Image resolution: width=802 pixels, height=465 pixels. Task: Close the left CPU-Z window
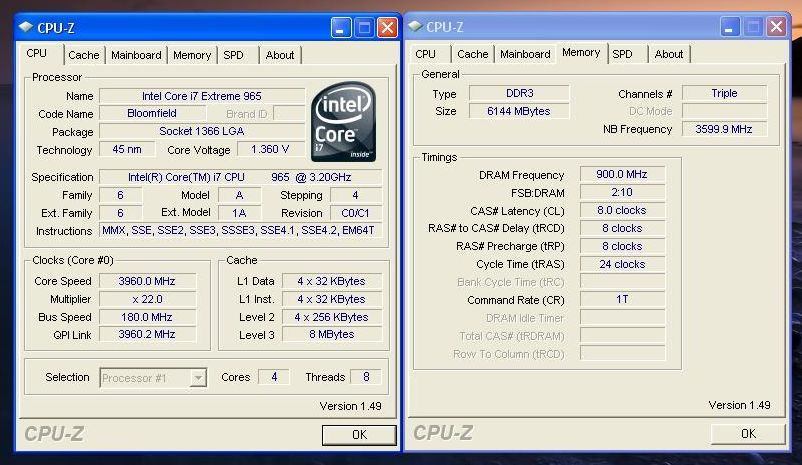pos(387,28)
